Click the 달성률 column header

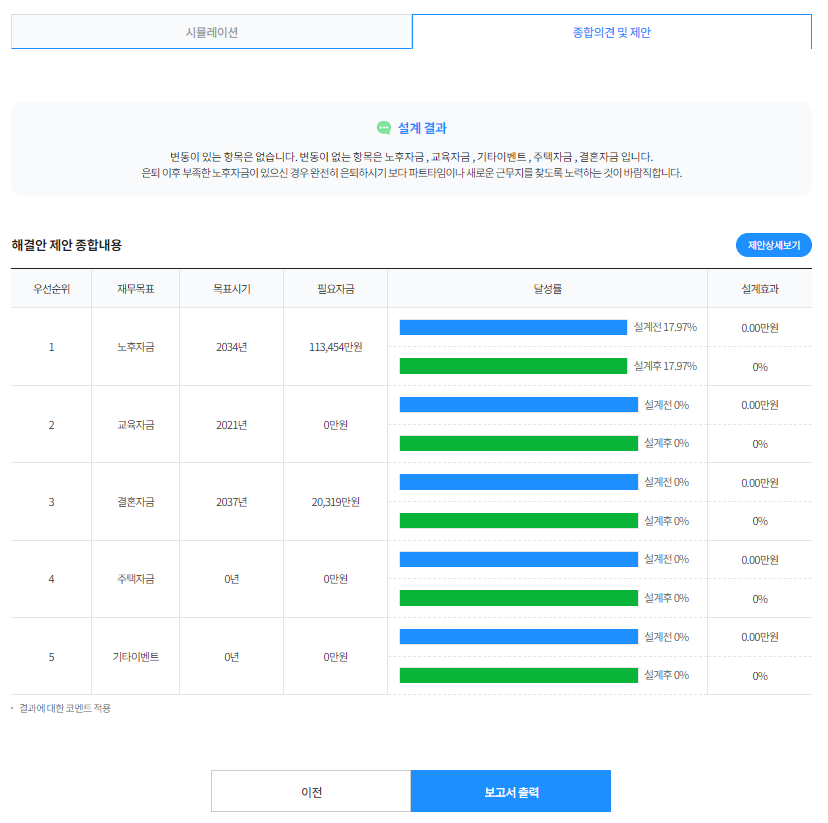click(547, 289)
